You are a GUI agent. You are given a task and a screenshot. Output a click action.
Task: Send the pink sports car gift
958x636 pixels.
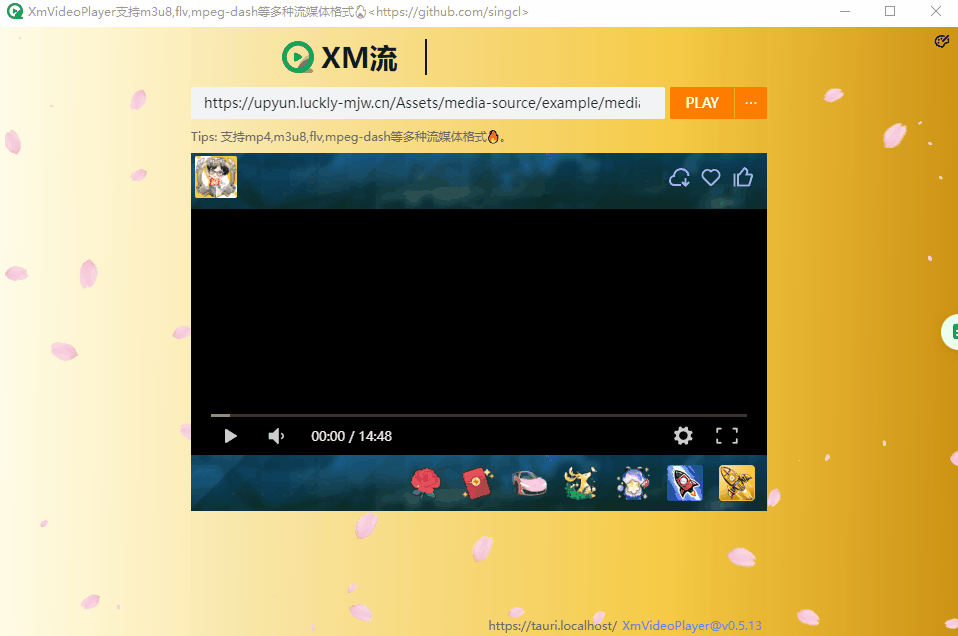(x=529, y=484)
